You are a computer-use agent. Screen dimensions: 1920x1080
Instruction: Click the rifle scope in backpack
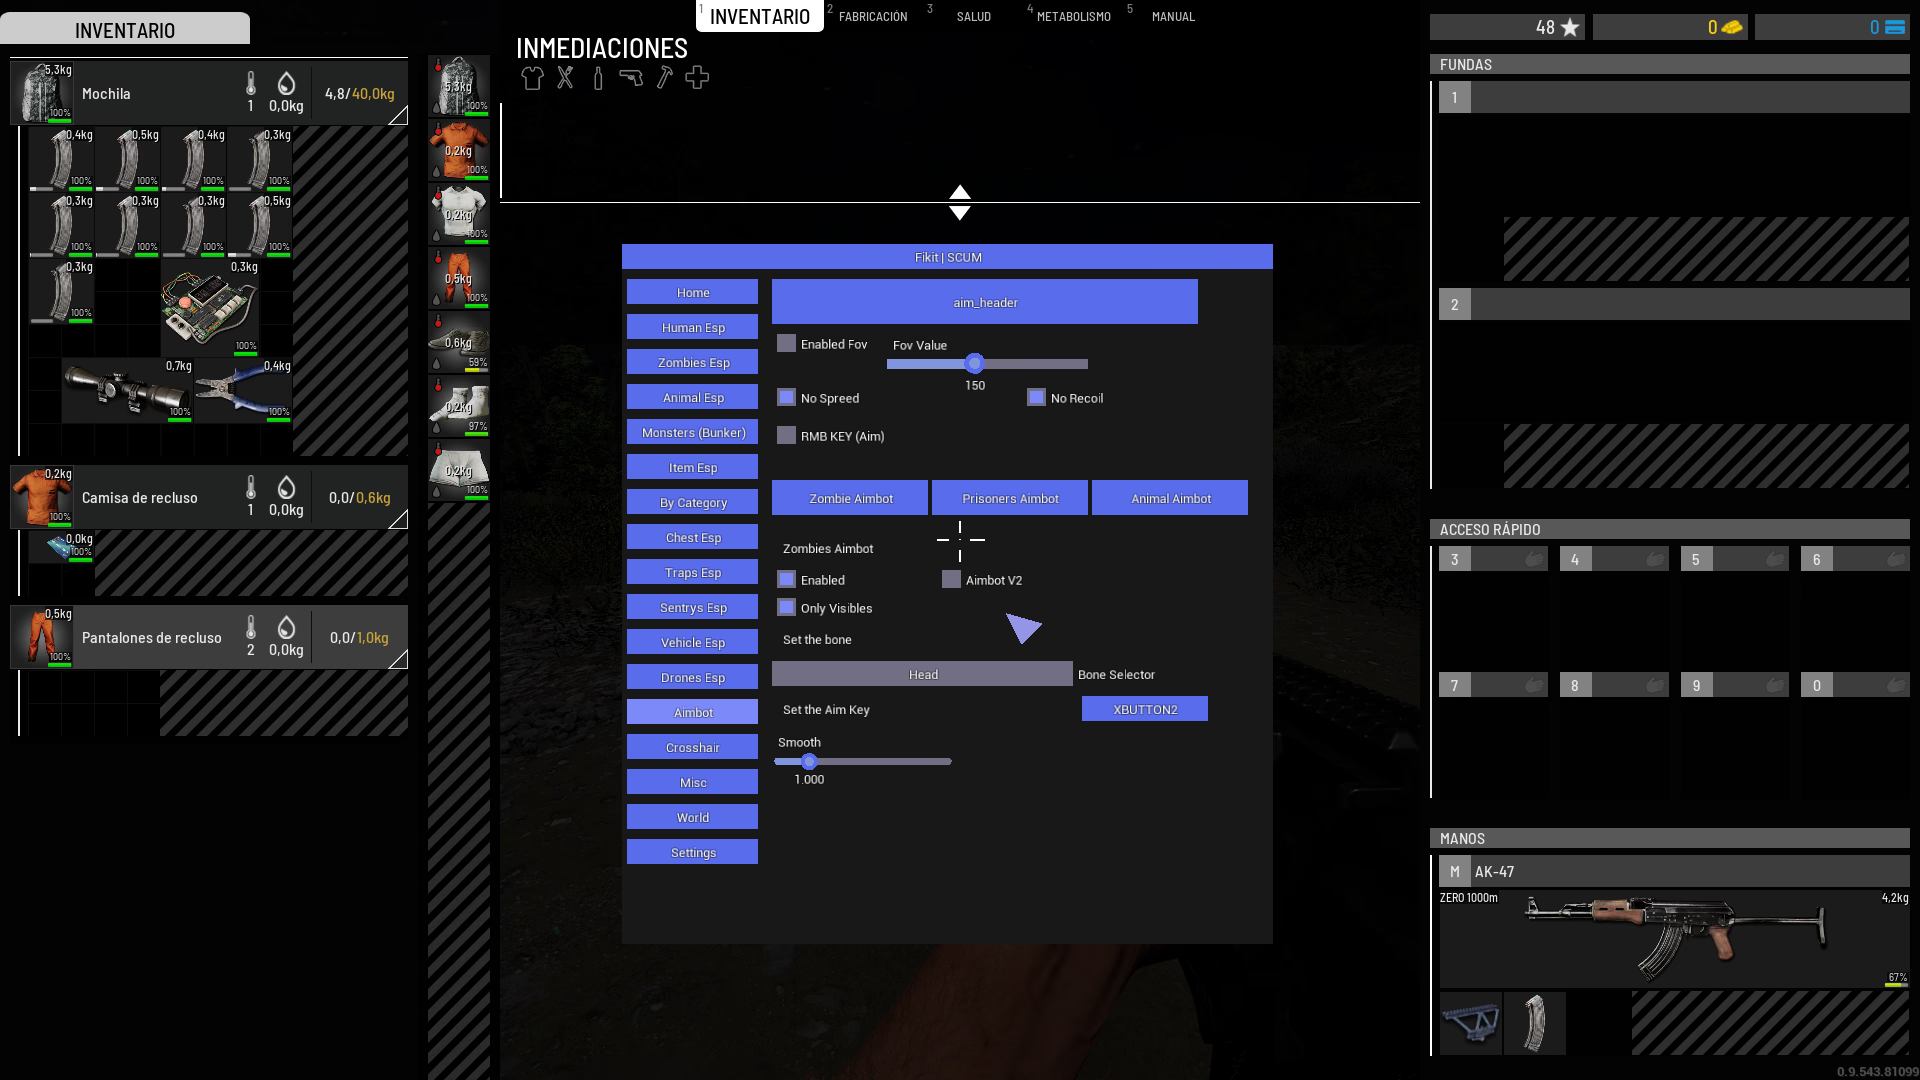[127, 390]
